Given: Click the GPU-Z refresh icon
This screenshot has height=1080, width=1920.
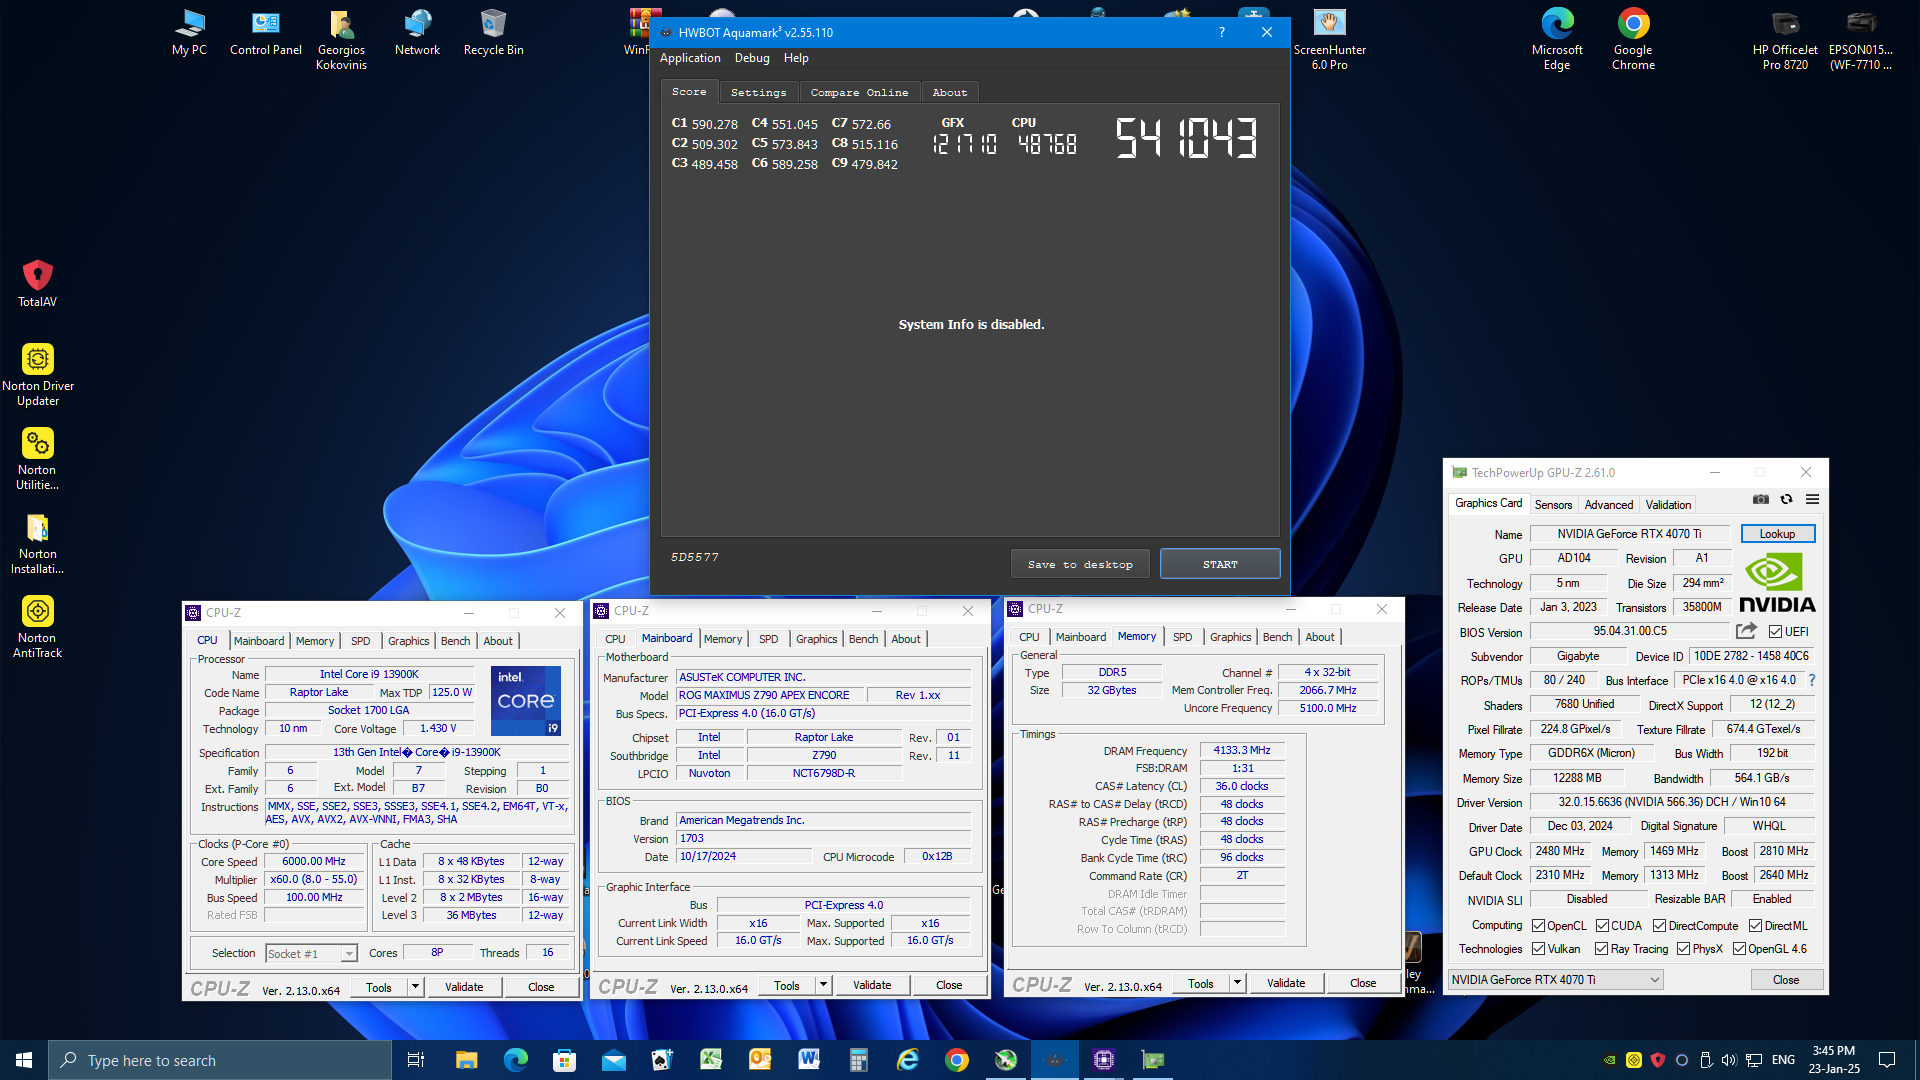Looking at the screenshot, I should tap(1786, 499).
